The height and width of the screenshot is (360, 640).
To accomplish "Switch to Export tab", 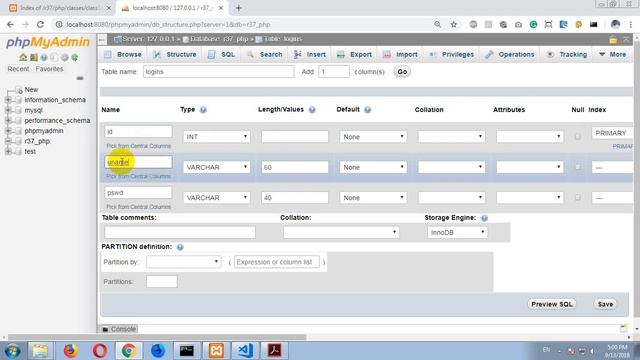I will coord(354,54).
